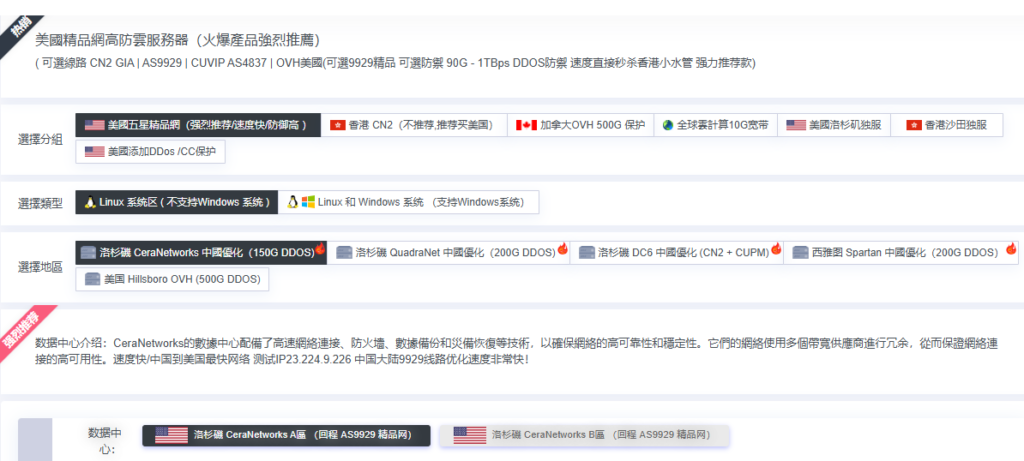The width and height of the screenshot is (1024, 461).
Task: Click the line starting 可選線路 CN2 GIA
Action: pyautogui.click(x=395, y=63)
